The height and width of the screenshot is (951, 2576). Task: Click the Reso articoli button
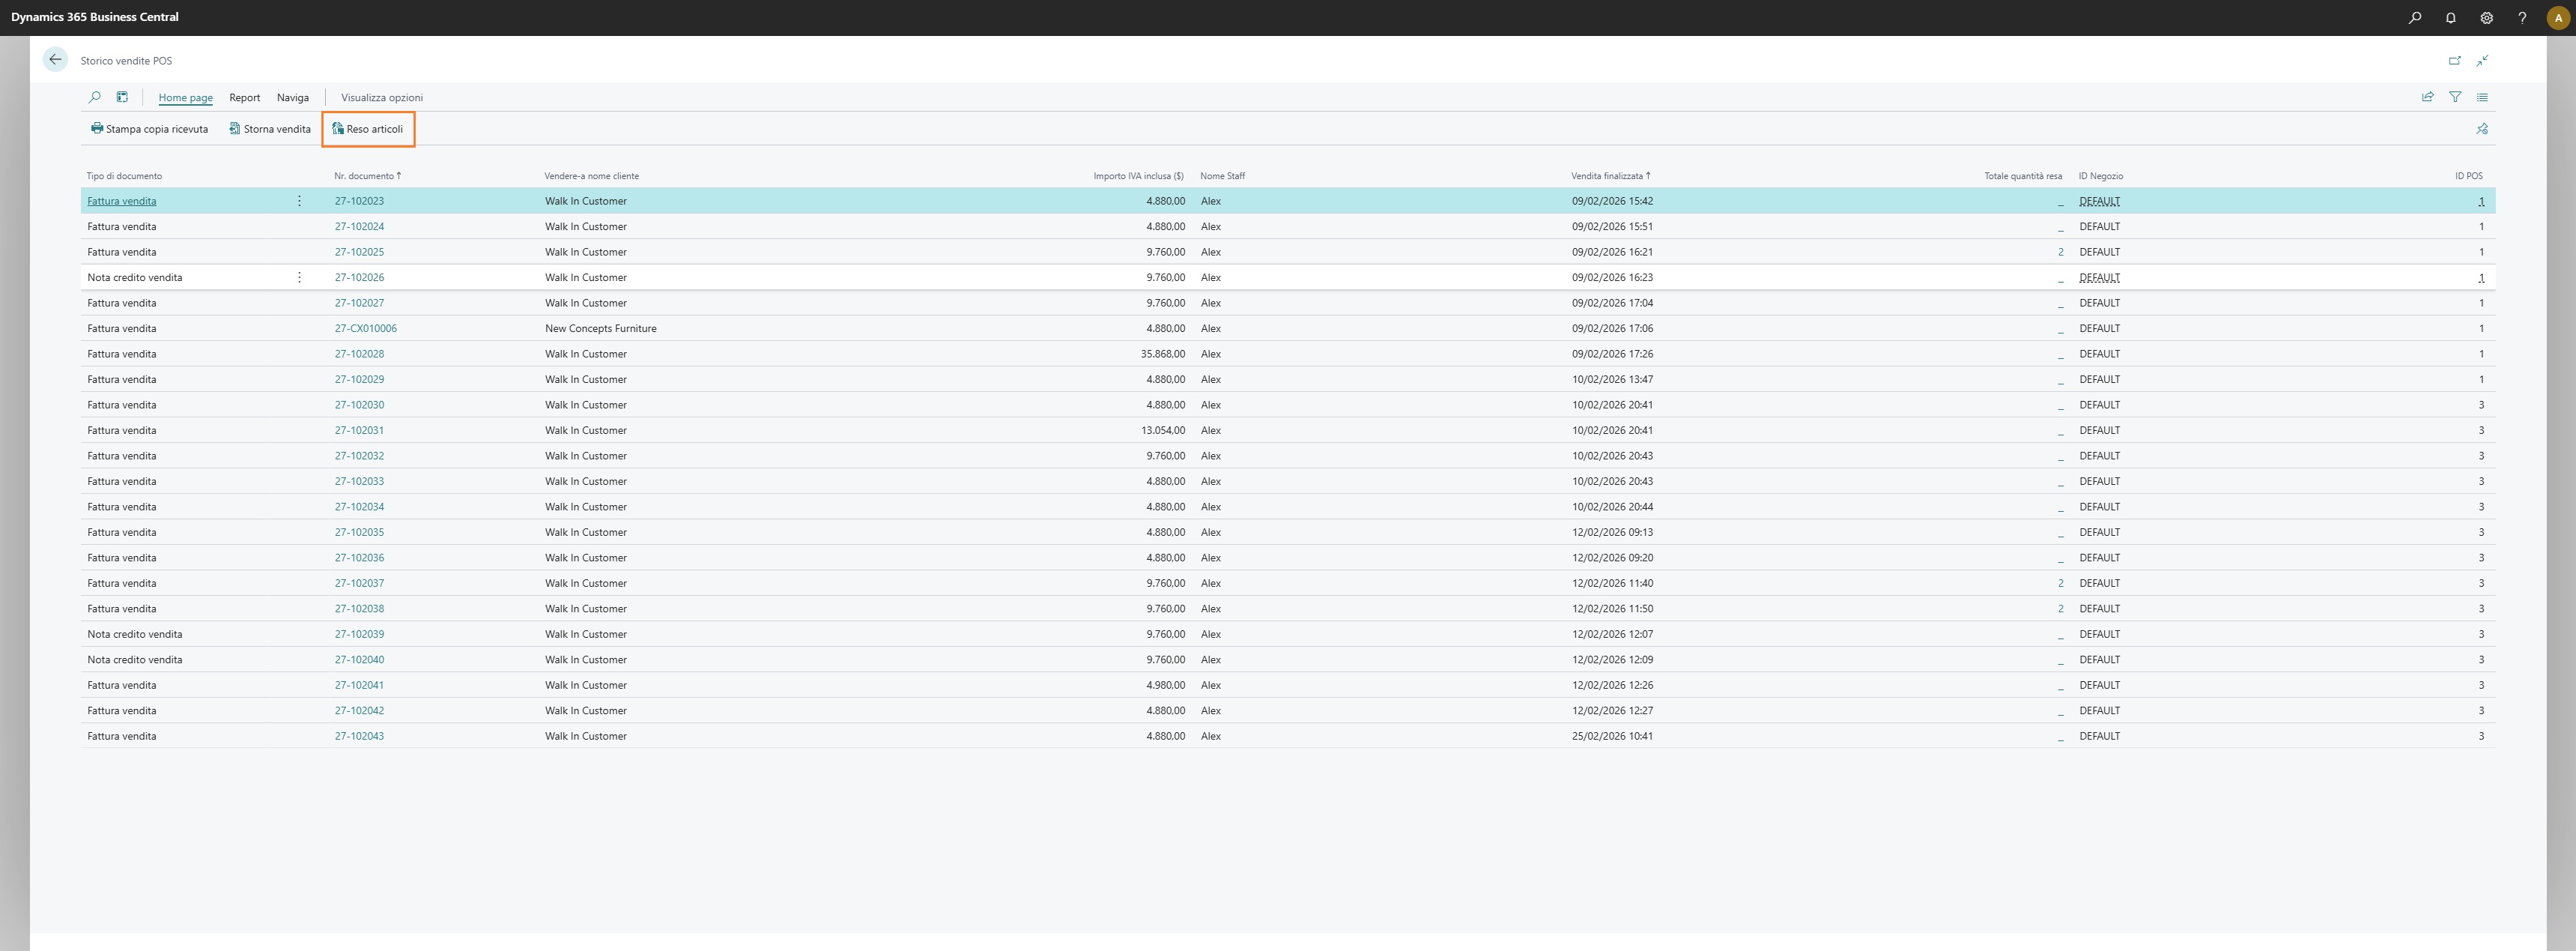(367, 129)
